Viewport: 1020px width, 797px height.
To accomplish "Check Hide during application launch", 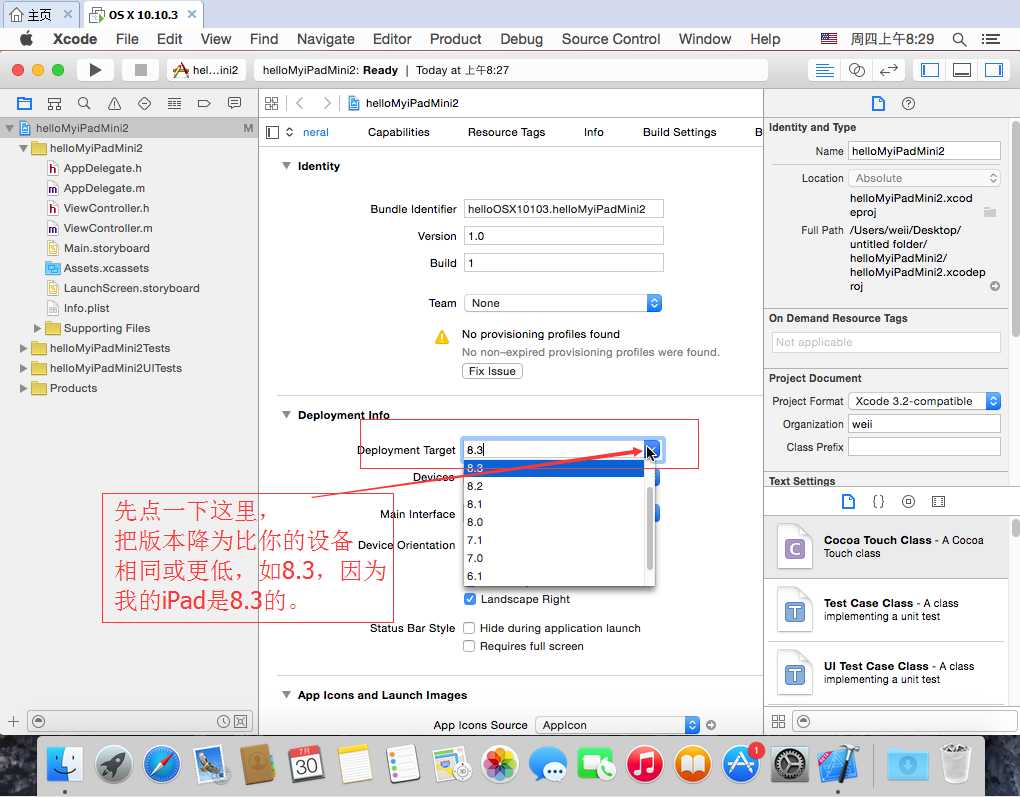I will [468, 628].
